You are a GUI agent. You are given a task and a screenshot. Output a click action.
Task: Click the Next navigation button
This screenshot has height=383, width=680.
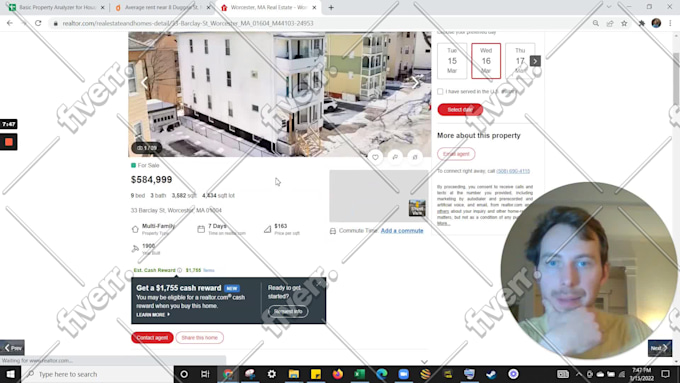tap(659, 348)
